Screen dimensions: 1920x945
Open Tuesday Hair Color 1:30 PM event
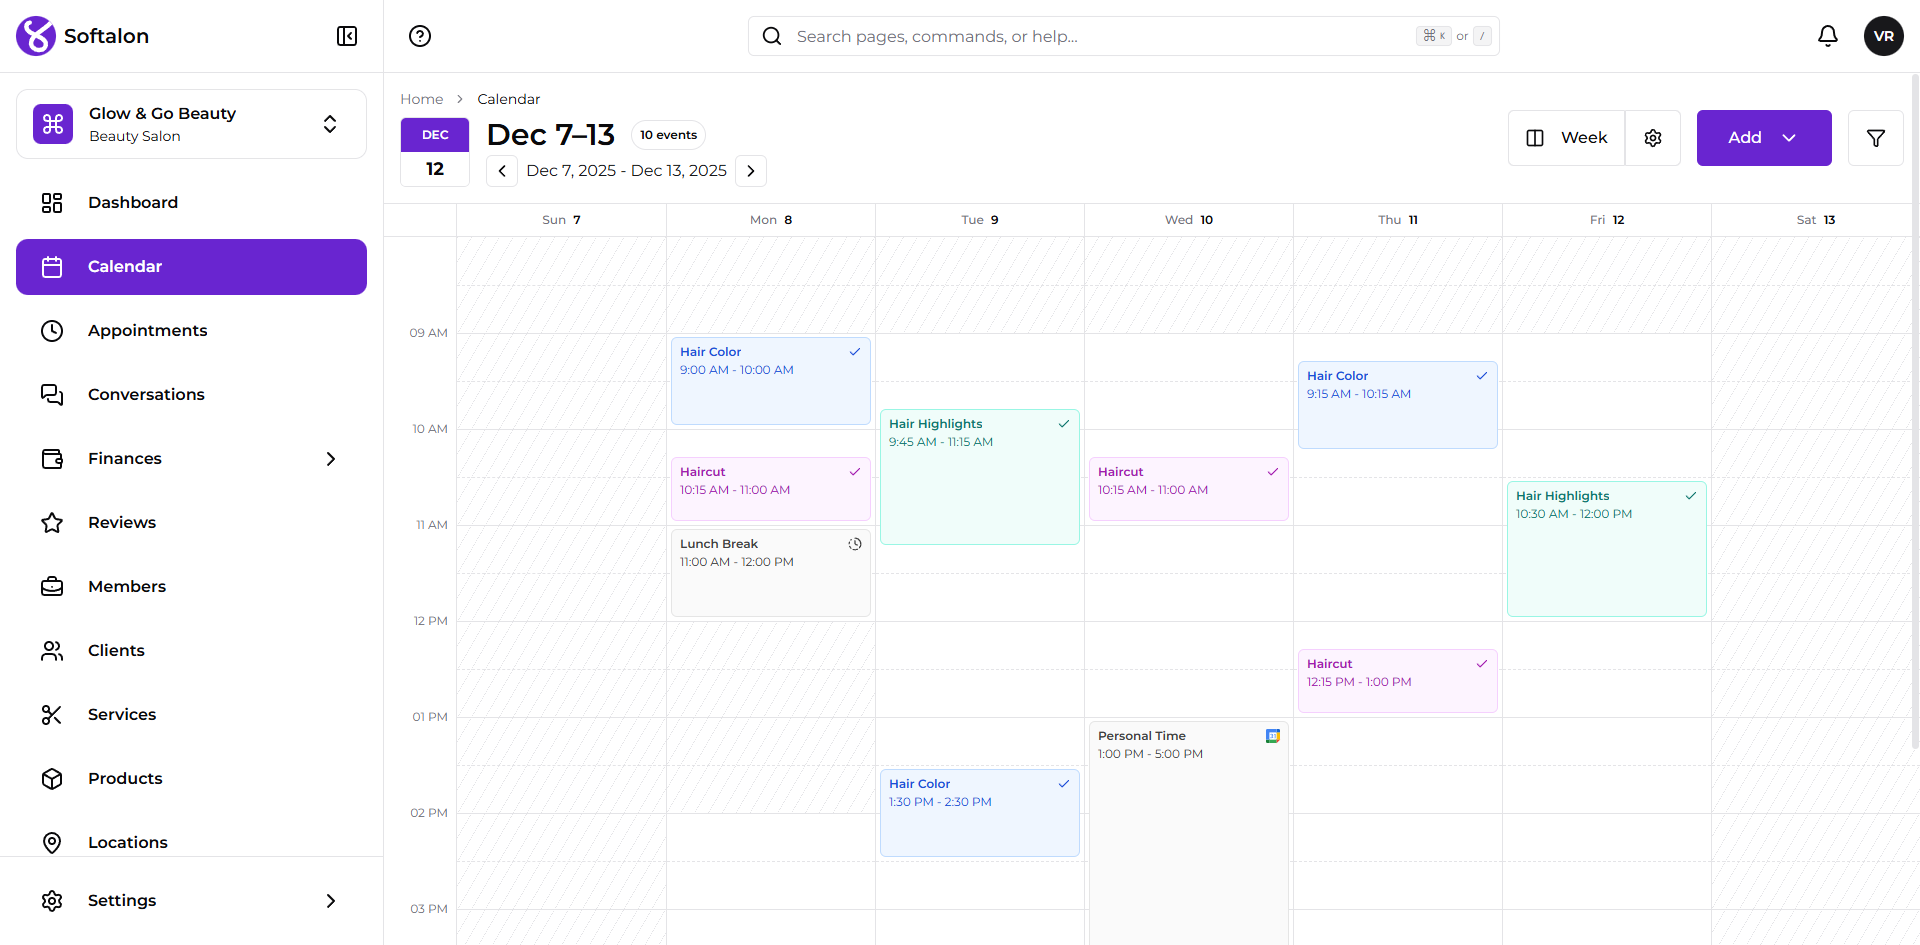click(980, 813)
